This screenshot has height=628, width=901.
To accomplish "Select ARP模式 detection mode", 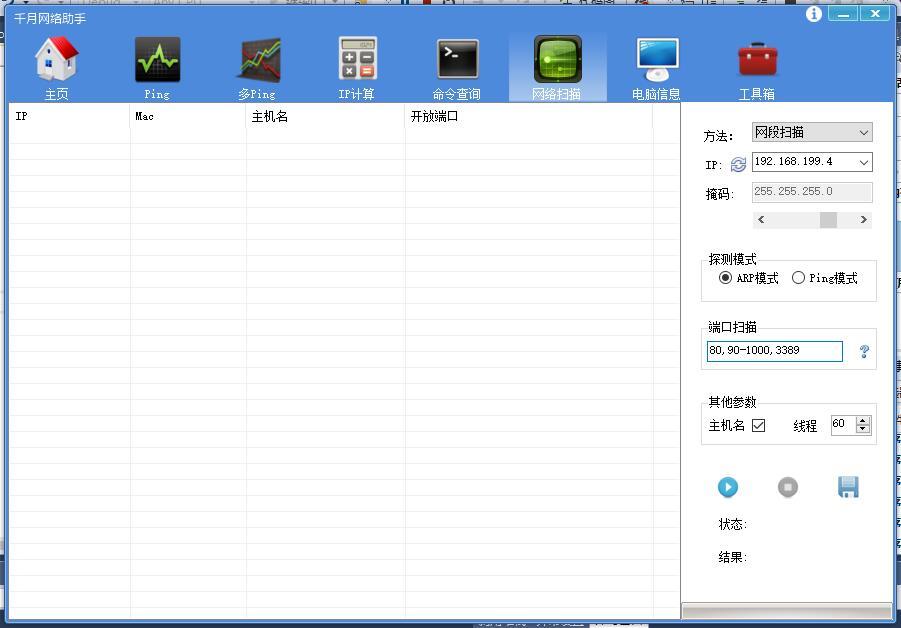I will coord(726,278).
